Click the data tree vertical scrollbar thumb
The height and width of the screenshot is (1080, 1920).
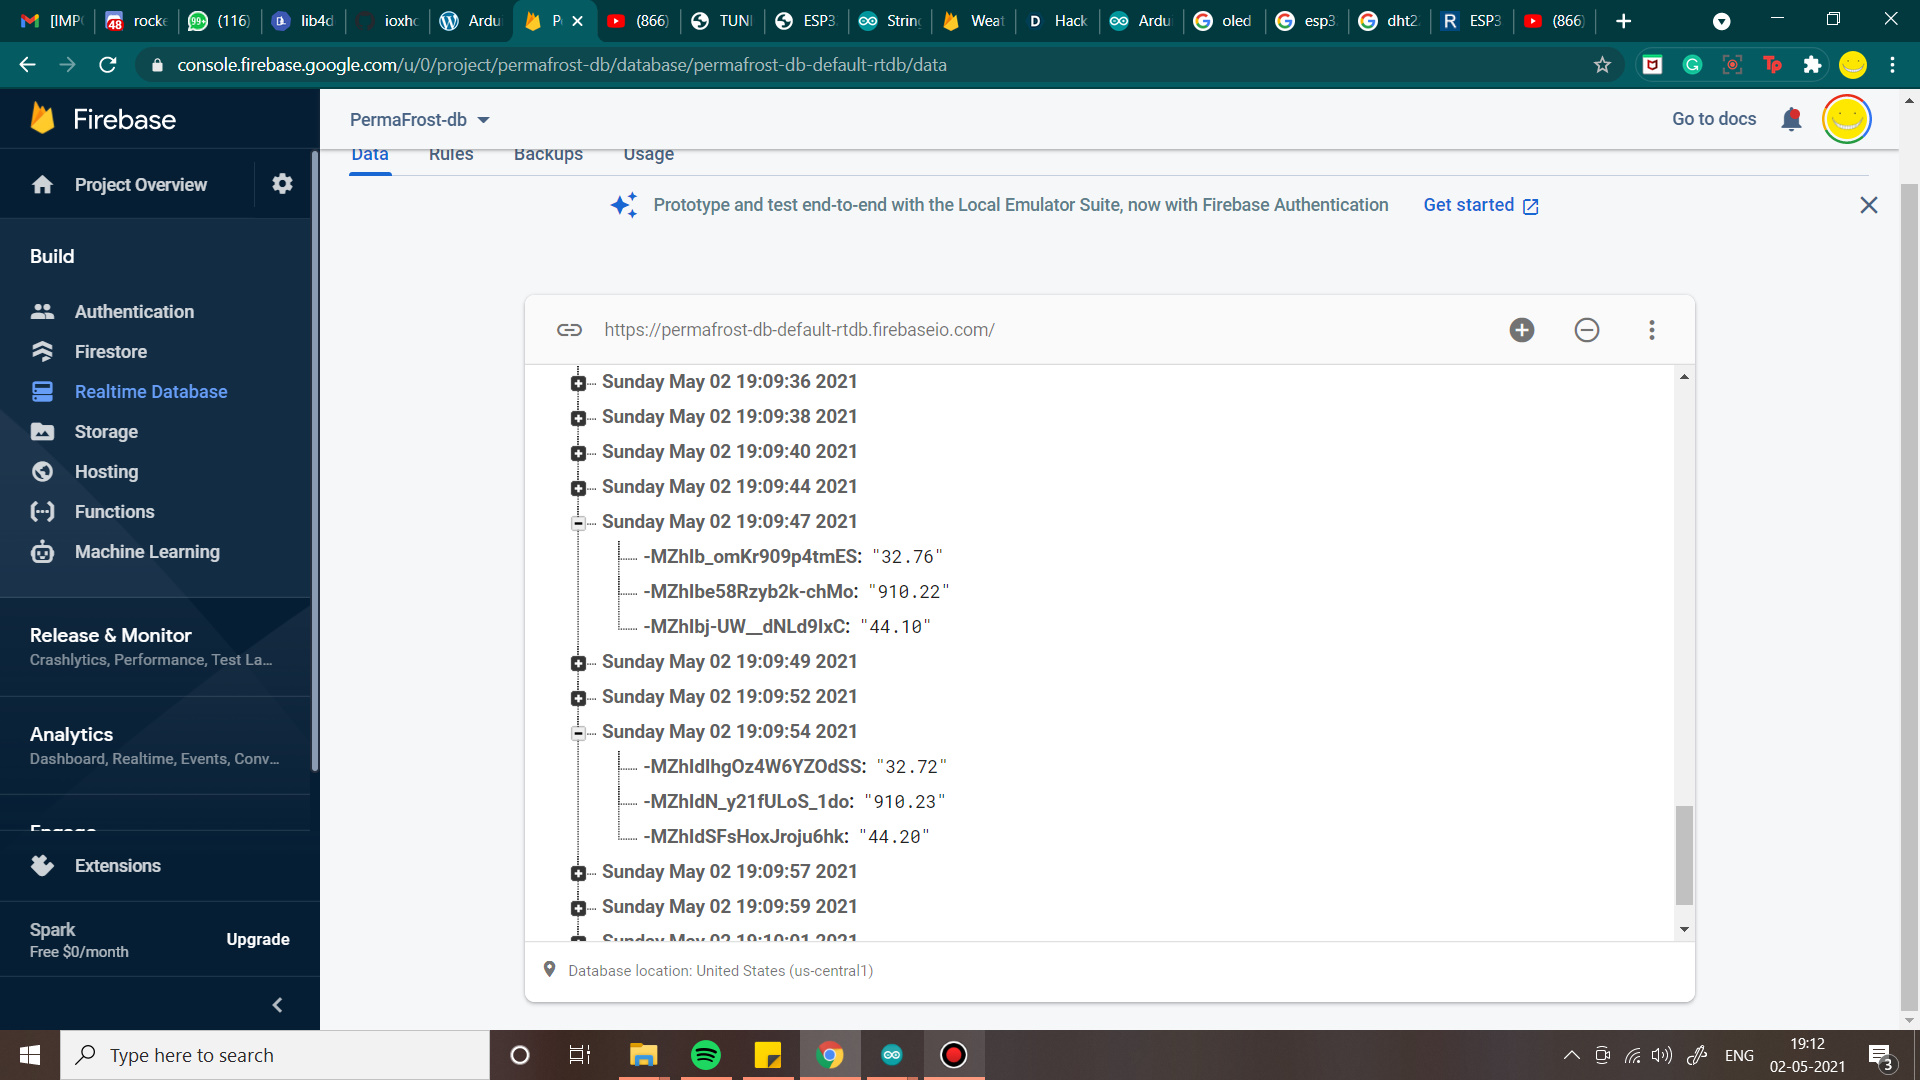coord(1684,853)
